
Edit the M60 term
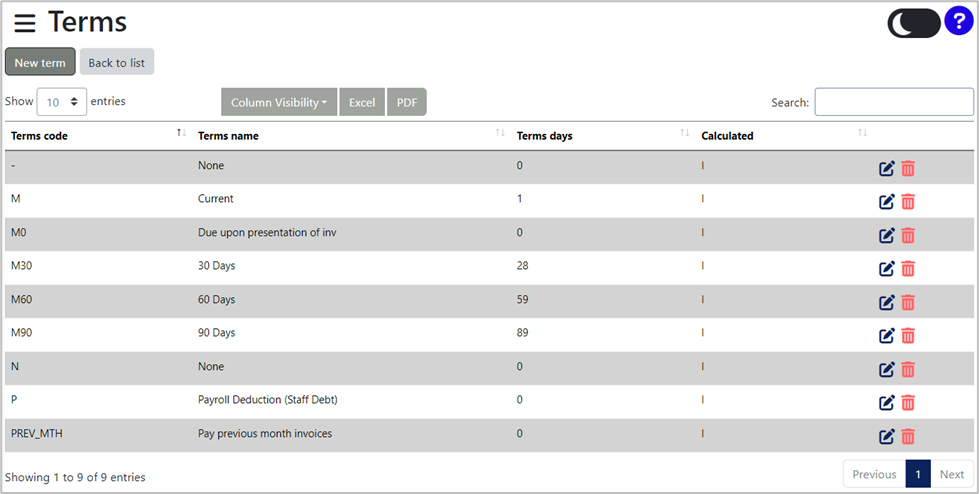click(x=887, y=302)
